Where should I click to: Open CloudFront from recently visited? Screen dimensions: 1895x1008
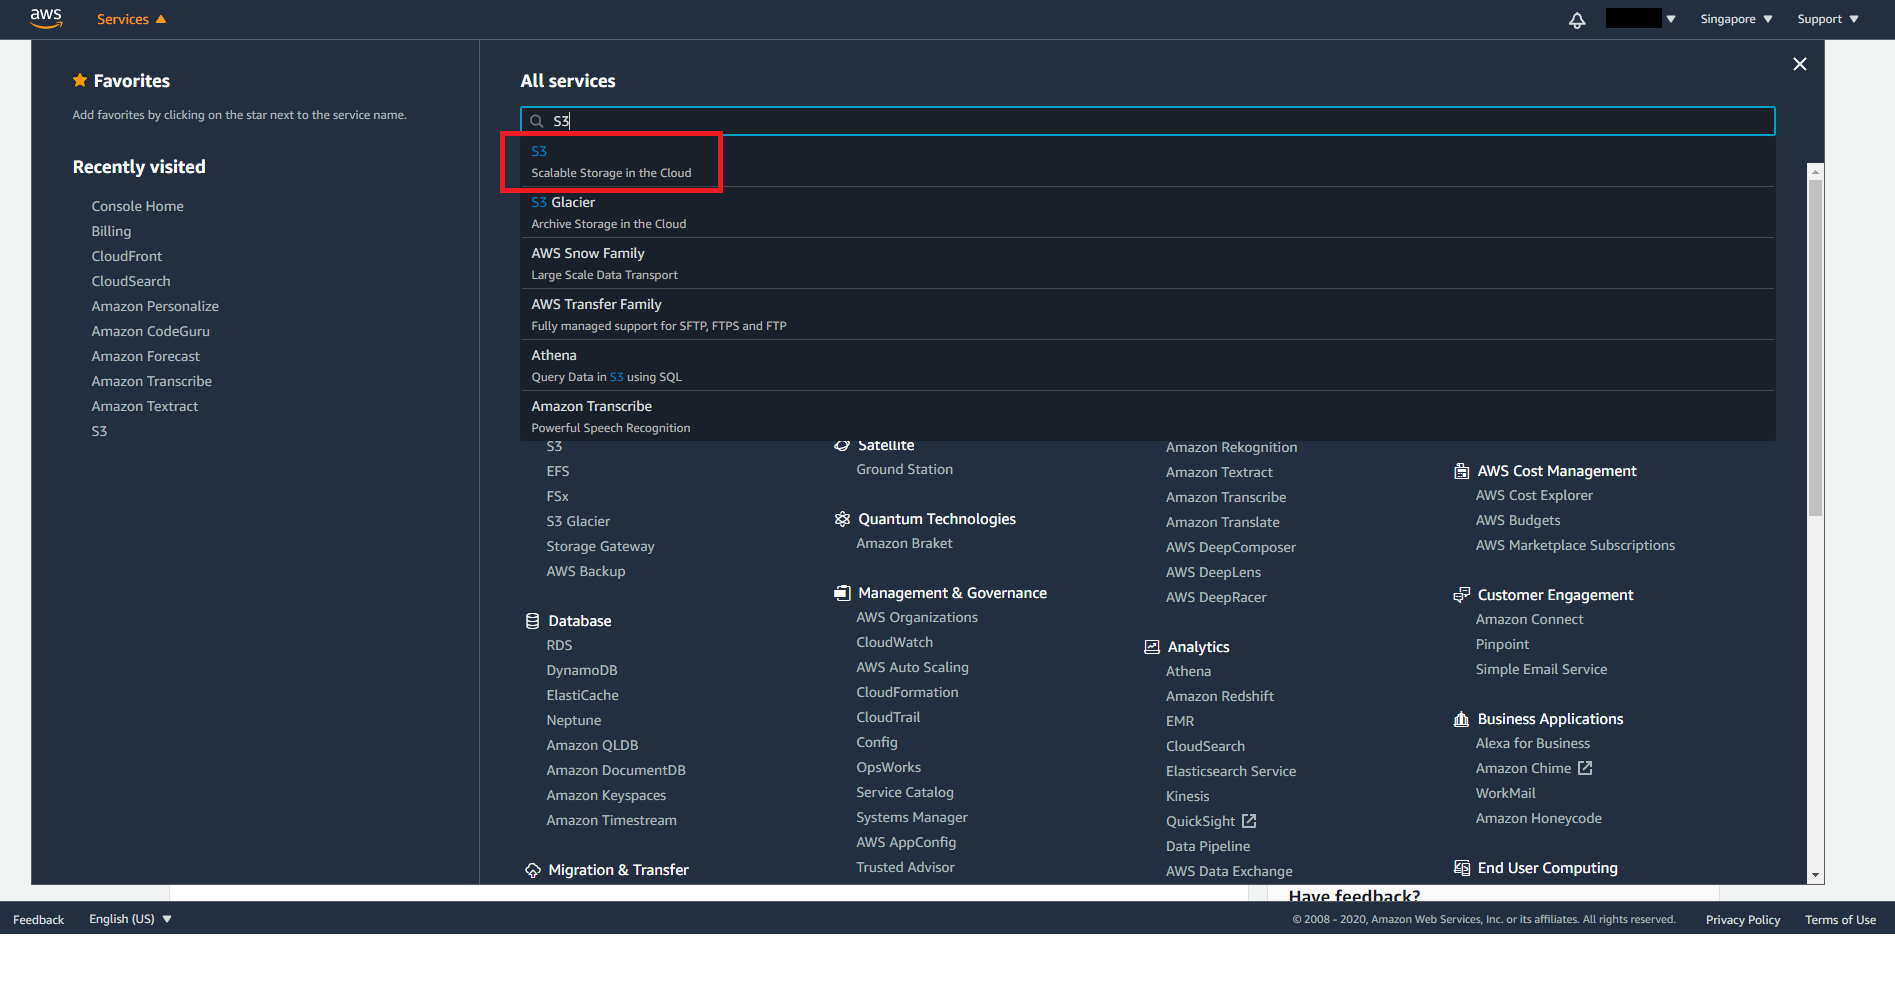coord(126,256)
